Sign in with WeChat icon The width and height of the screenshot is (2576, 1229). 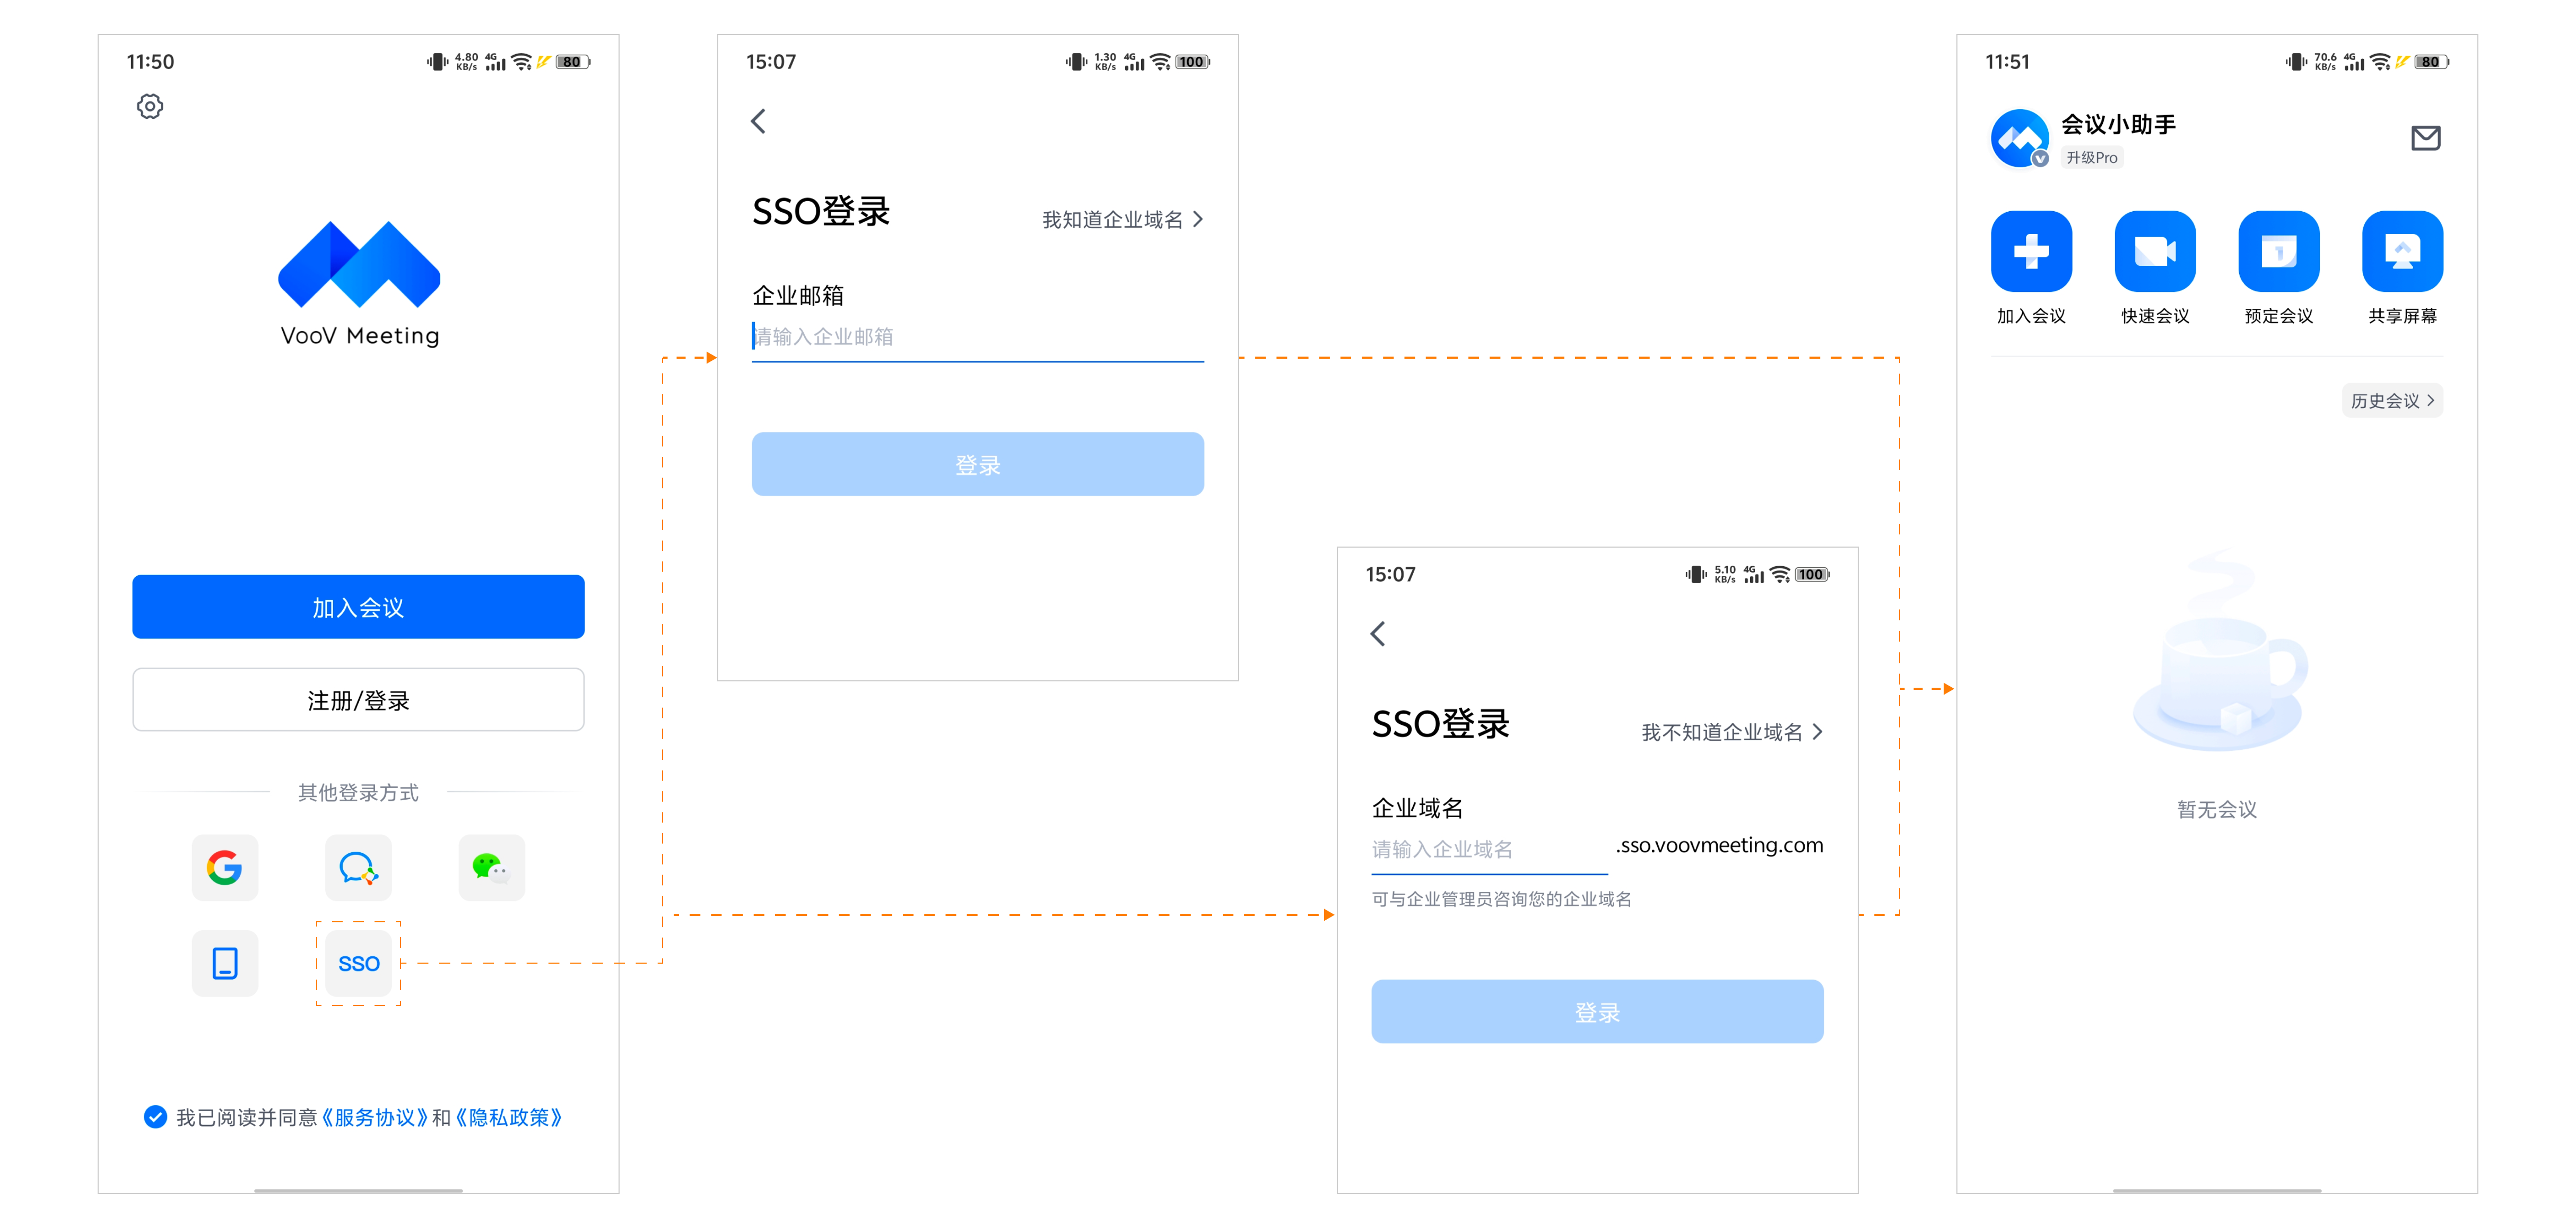(x=491, y=867)
